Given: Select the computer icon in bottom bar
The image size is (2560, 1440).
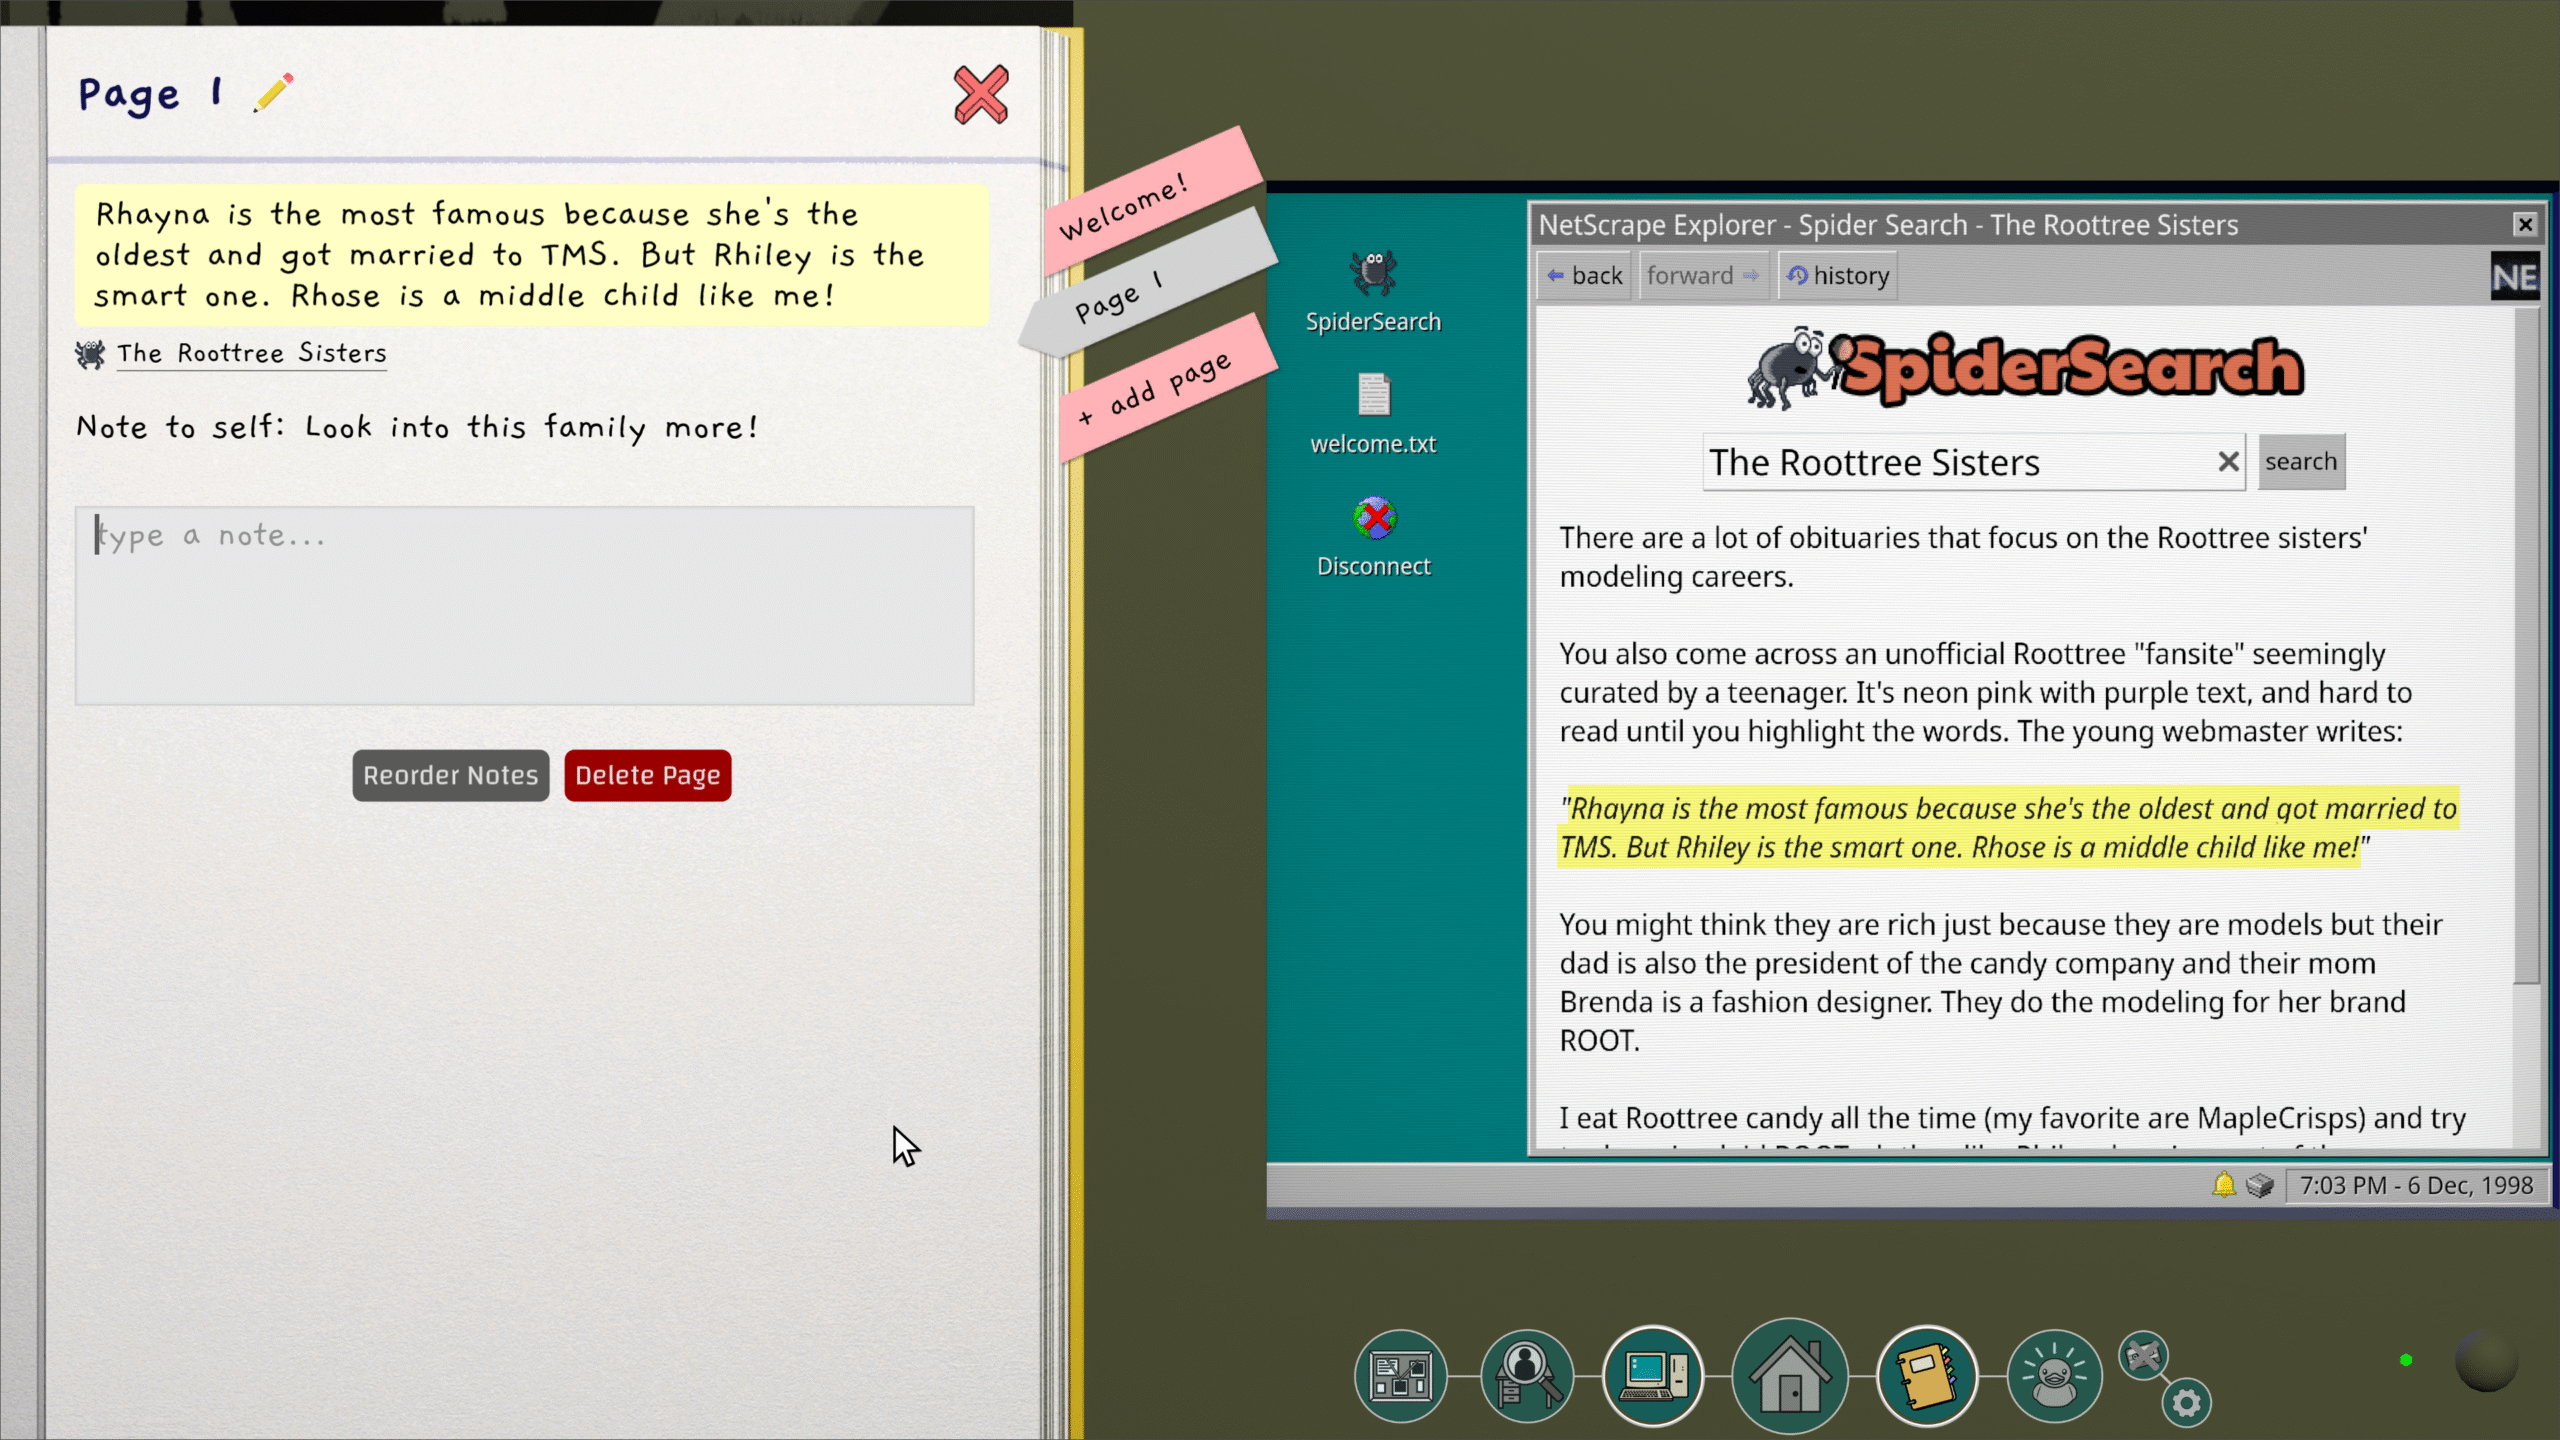Looking at the screenshot, I should point(1654,1376).
